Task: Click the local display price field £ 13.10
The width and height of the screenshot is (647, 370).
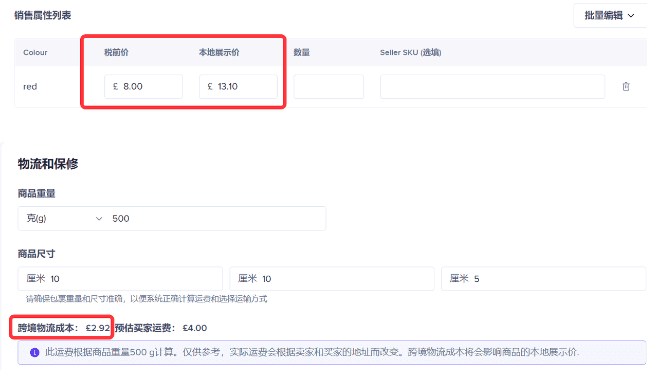Action: tap(238, 87)
